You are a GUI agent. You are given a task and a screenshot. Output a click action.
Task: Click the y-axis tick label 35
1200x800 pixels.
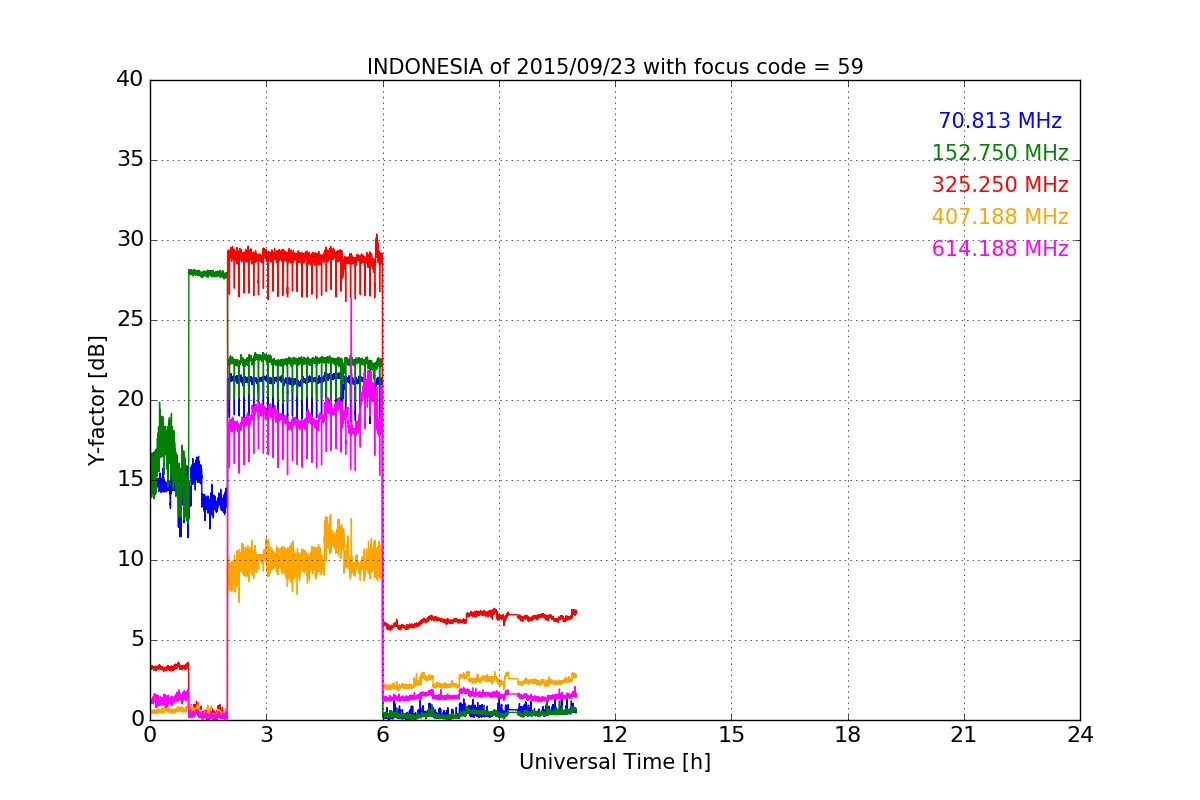coord(130,160)
